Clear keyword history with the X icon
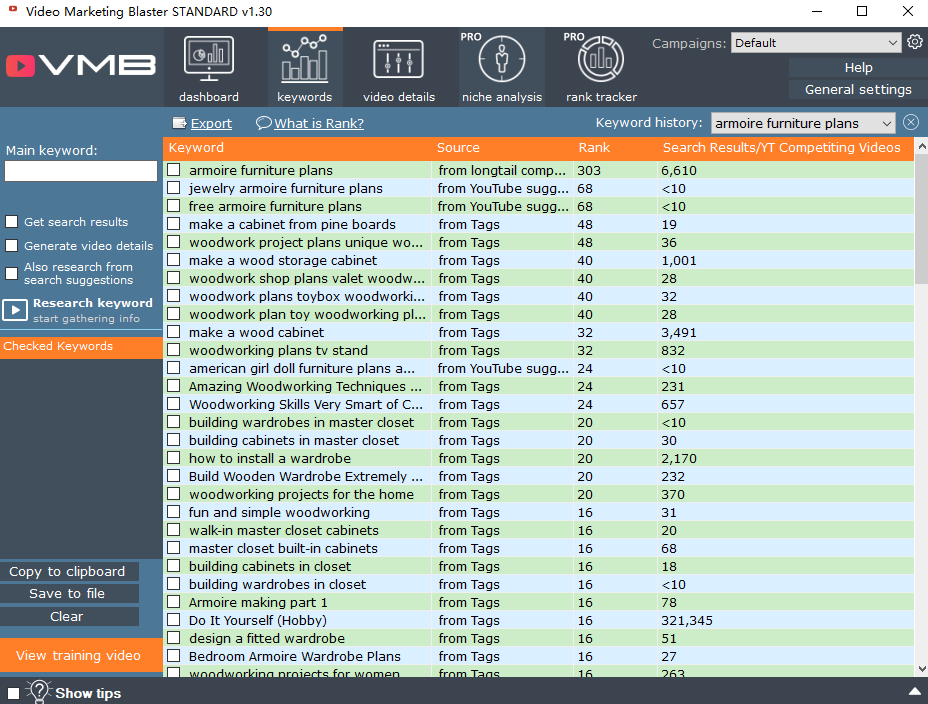The width and height of the screenshot is (928, 704). coord(911,123)
